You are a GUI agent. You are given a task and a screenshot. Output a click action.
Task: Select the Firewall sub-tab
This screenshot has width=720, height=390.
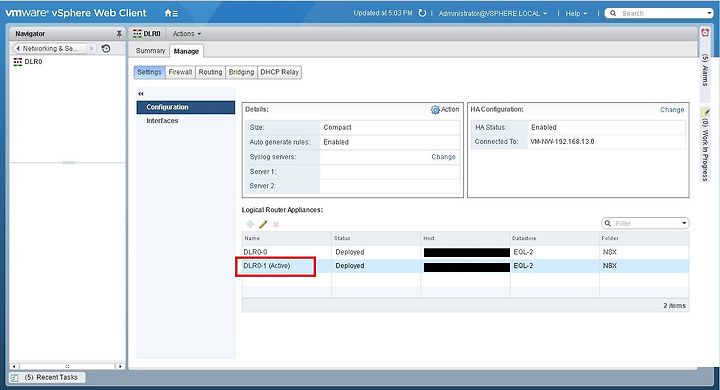click(x=180, y=72)
